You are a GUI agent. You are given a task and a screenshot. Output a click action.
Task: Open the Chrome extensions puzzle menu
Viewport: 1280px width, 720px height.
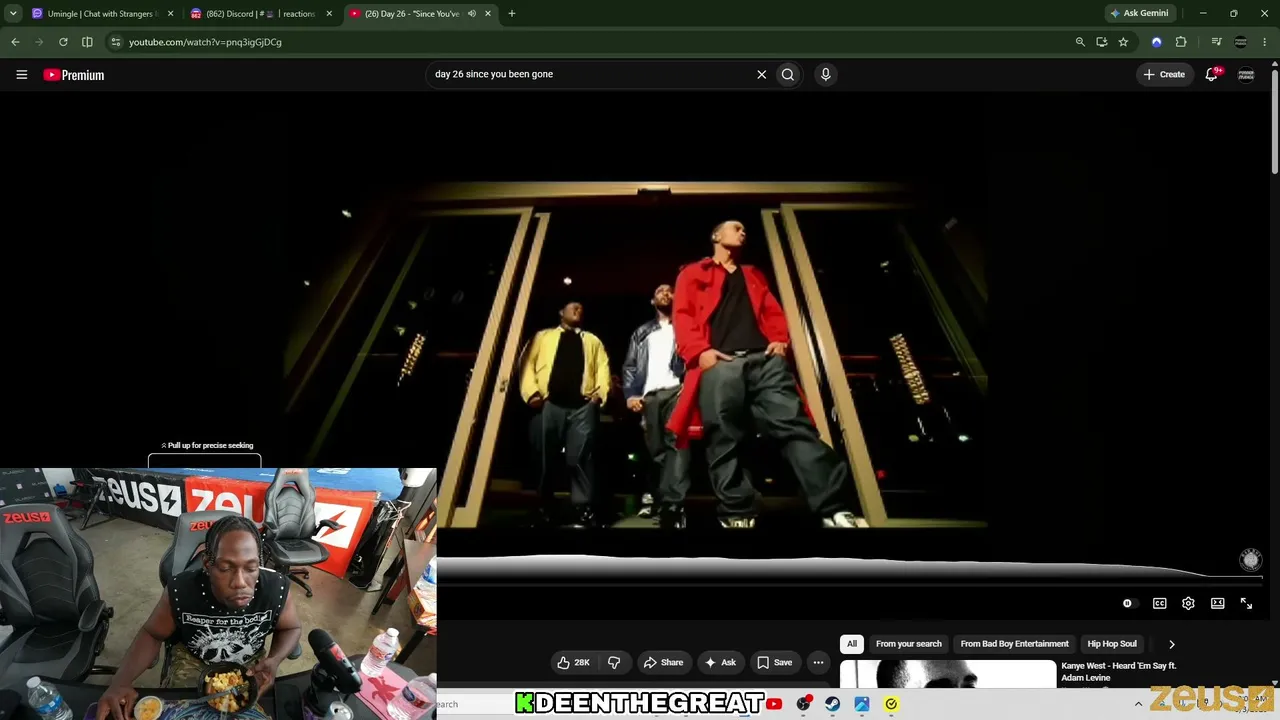[1181, 42]
